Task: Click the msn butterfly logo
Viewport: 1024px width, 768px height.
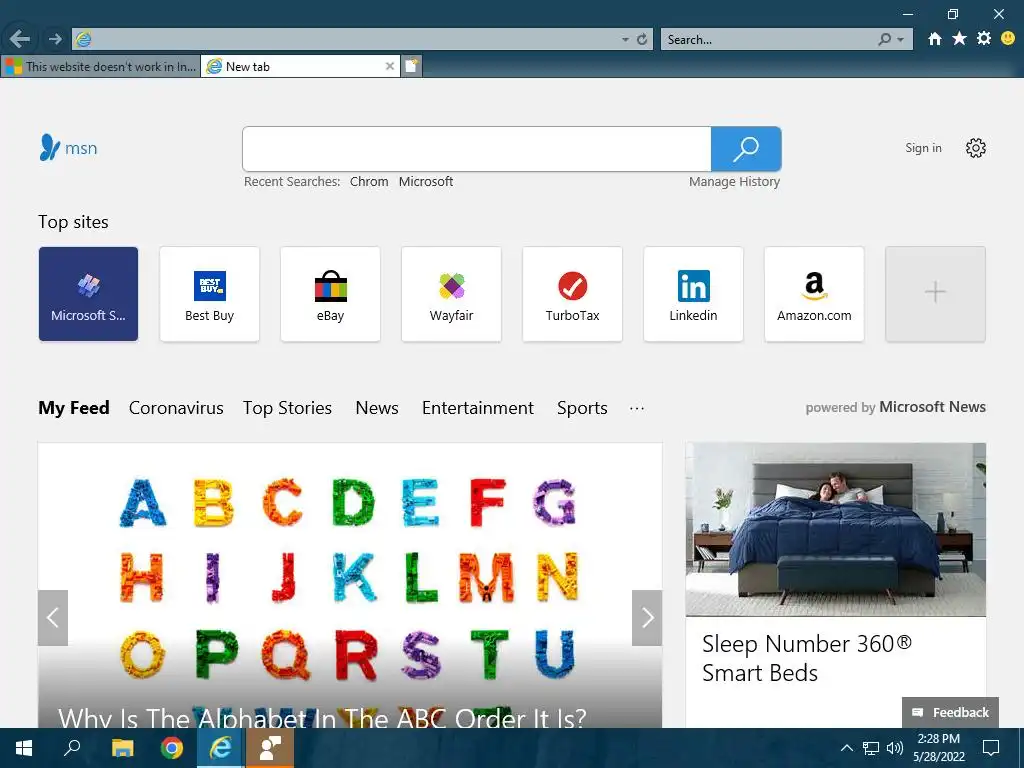Action: [69, 148]
